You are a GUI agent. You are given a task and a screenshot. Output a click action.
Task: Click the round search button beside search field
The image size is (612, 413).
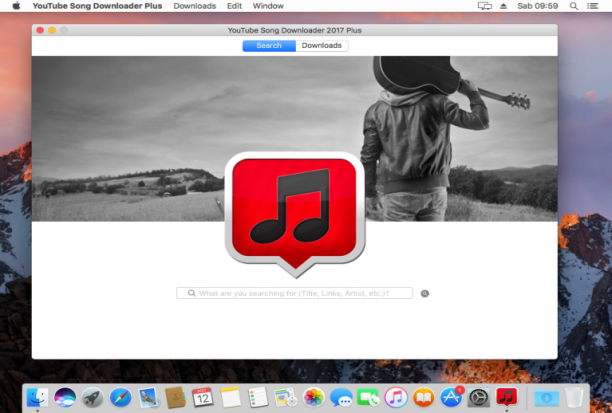[x=425, y=294]
